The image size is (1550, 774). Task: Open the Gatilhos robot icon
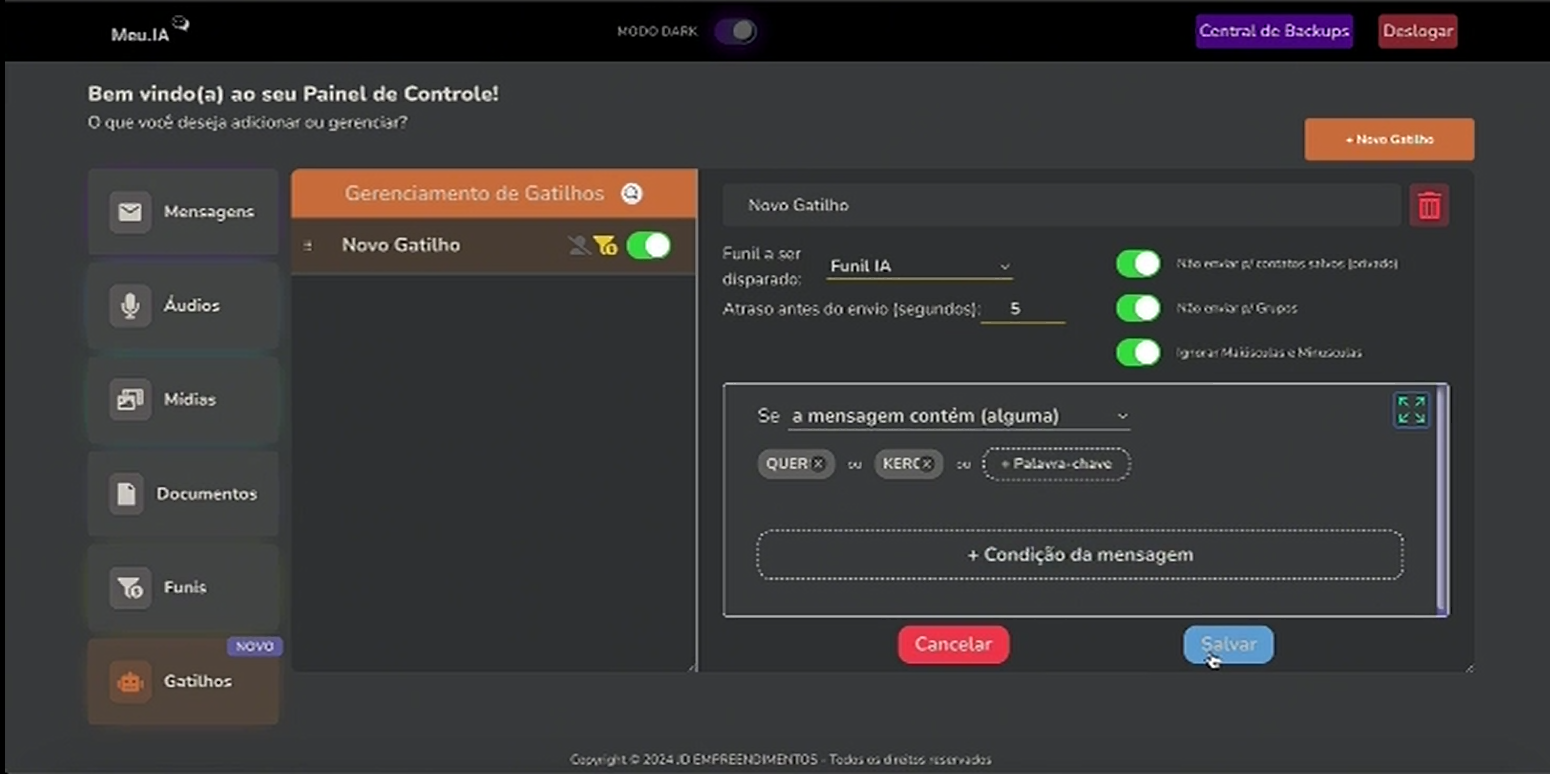129,681
